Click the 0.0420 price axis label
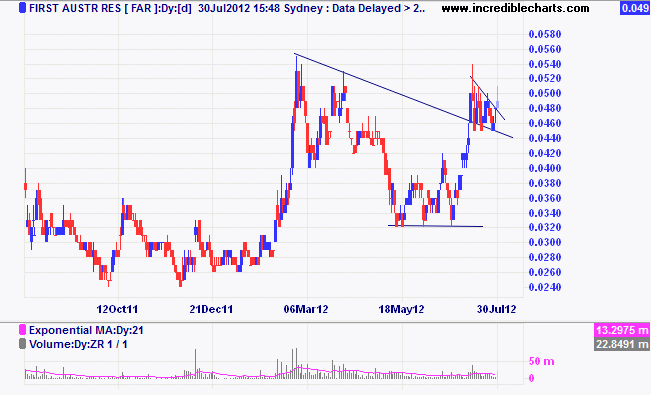 545,153
